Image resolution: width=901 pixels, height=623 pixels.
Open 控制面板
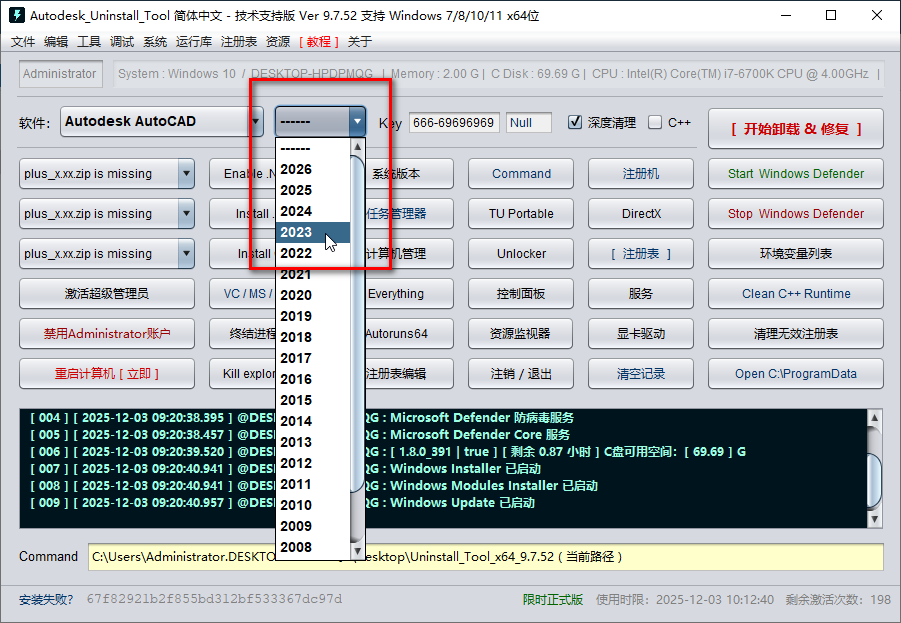coord(521,294)
